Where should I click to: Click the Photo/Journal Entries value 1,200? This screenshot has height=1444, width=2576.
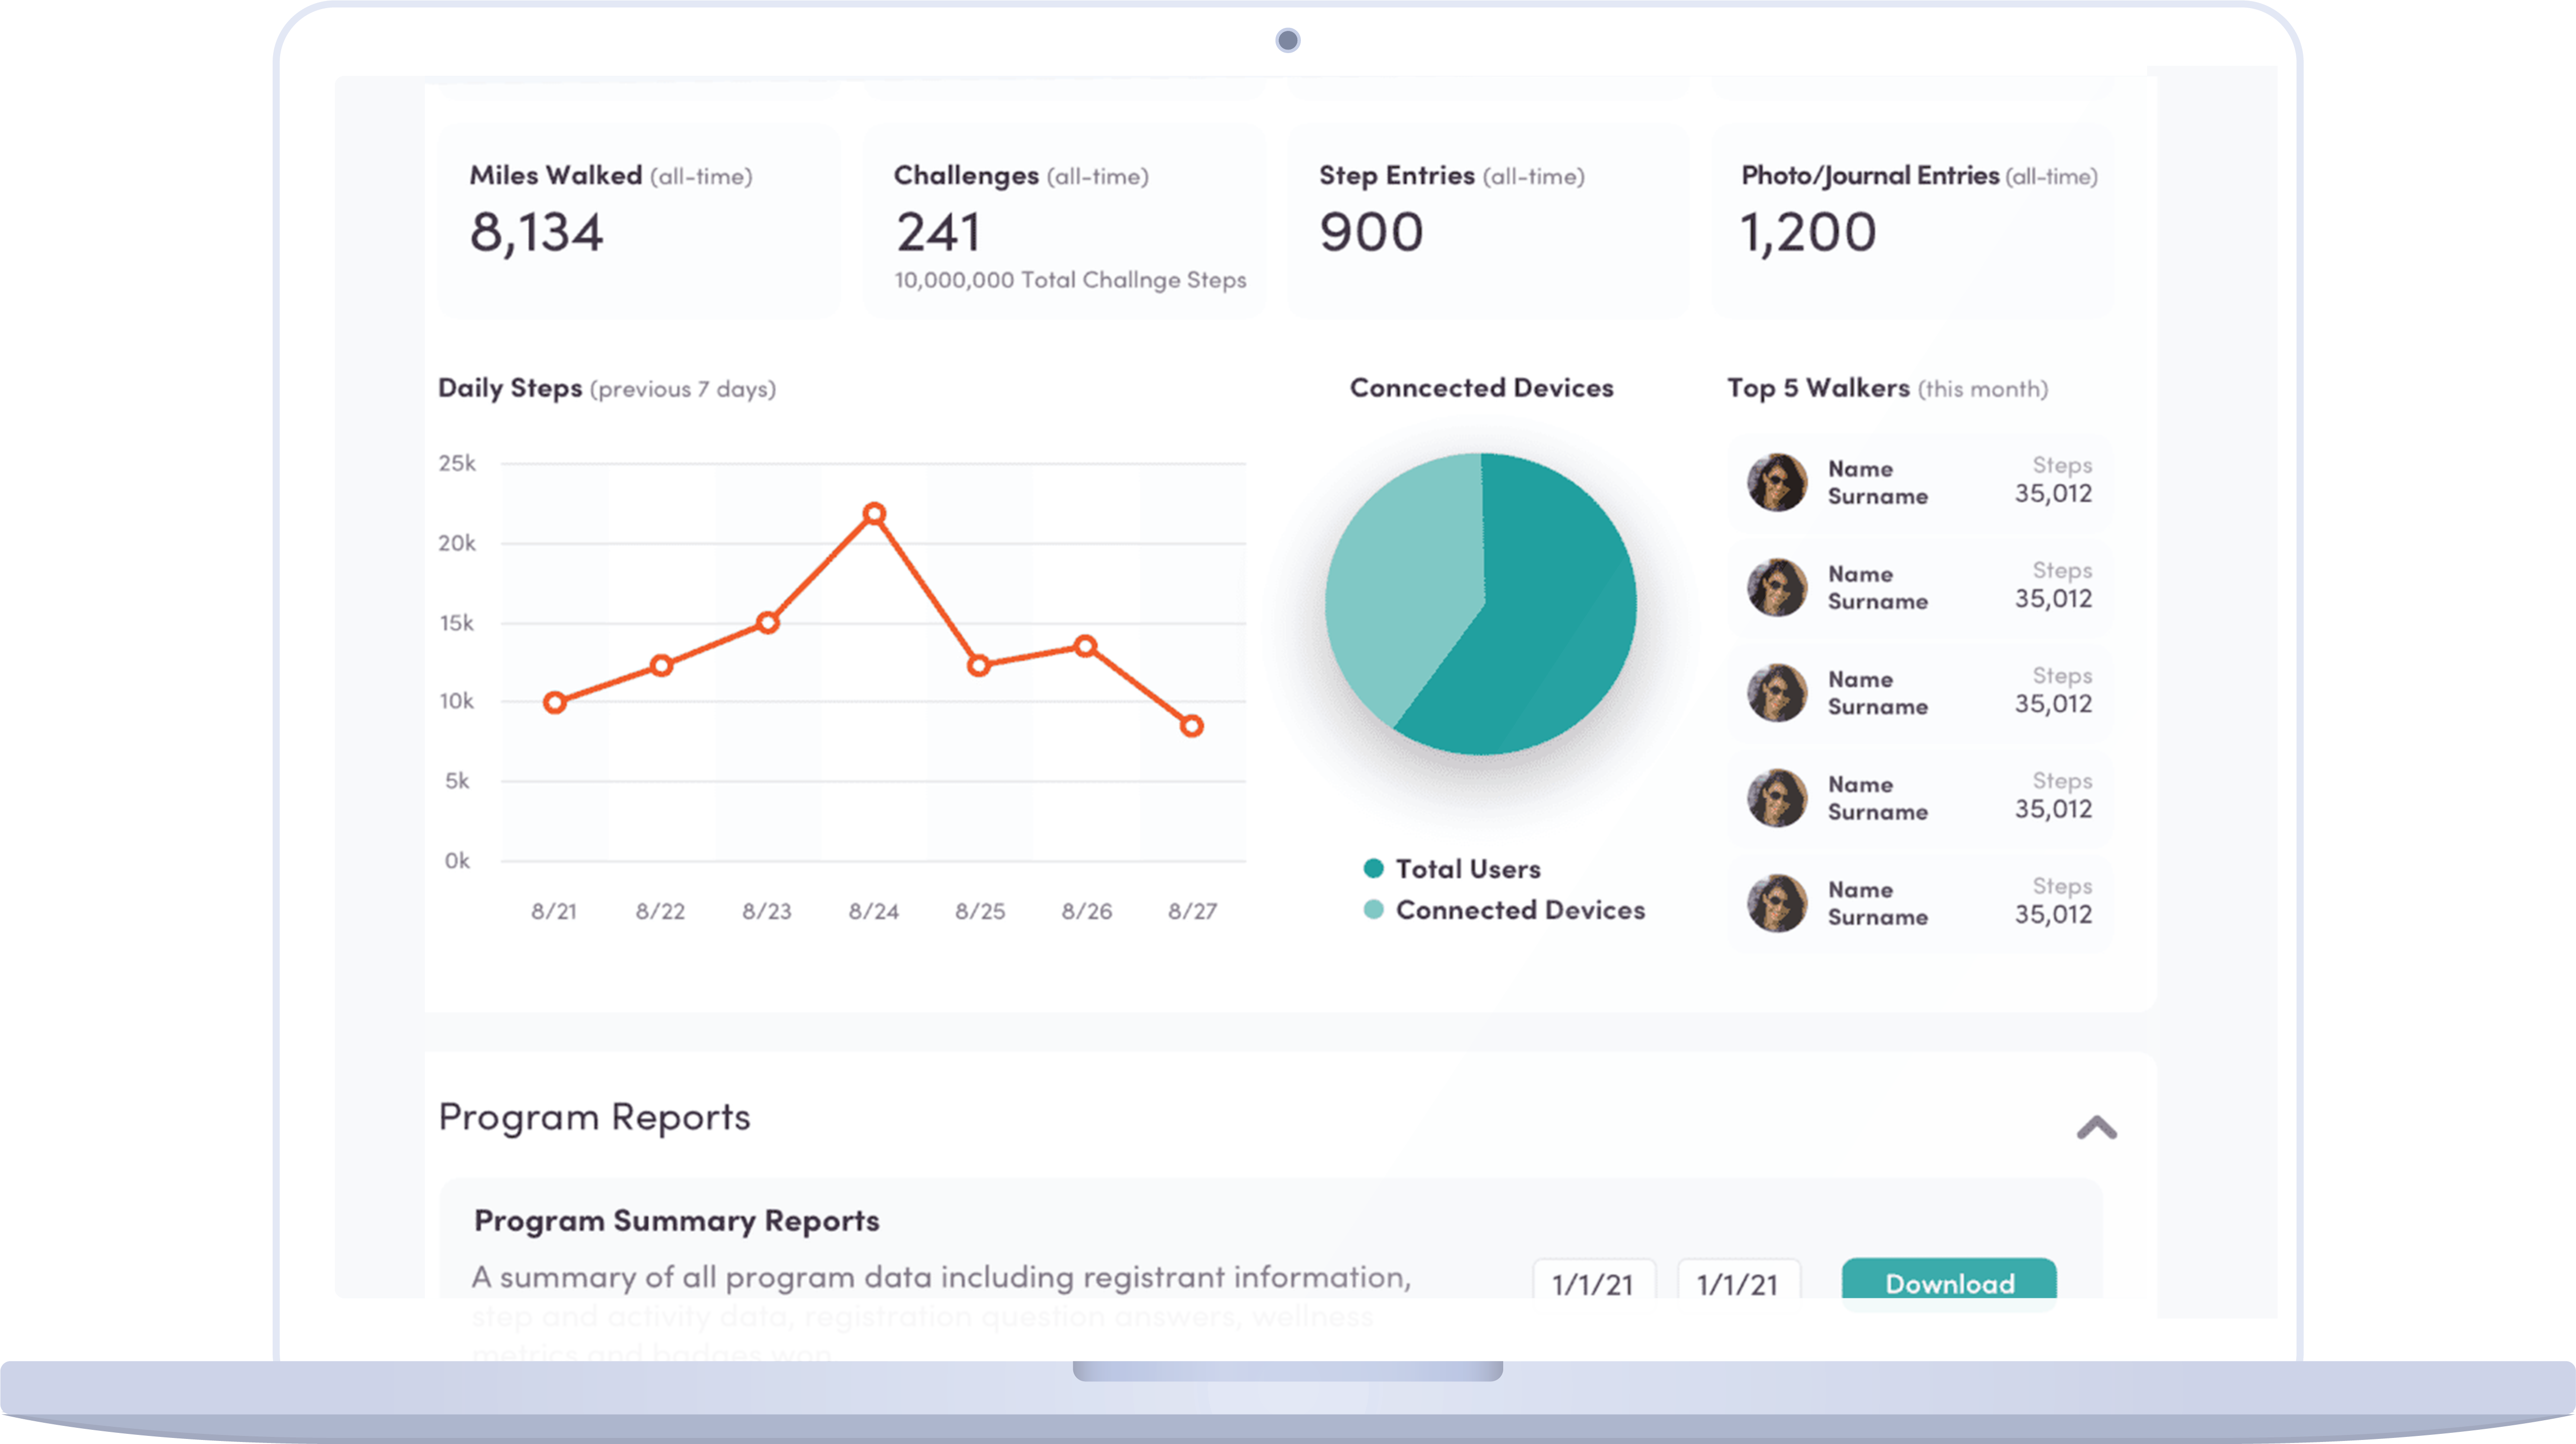(x=1808, y=233)
